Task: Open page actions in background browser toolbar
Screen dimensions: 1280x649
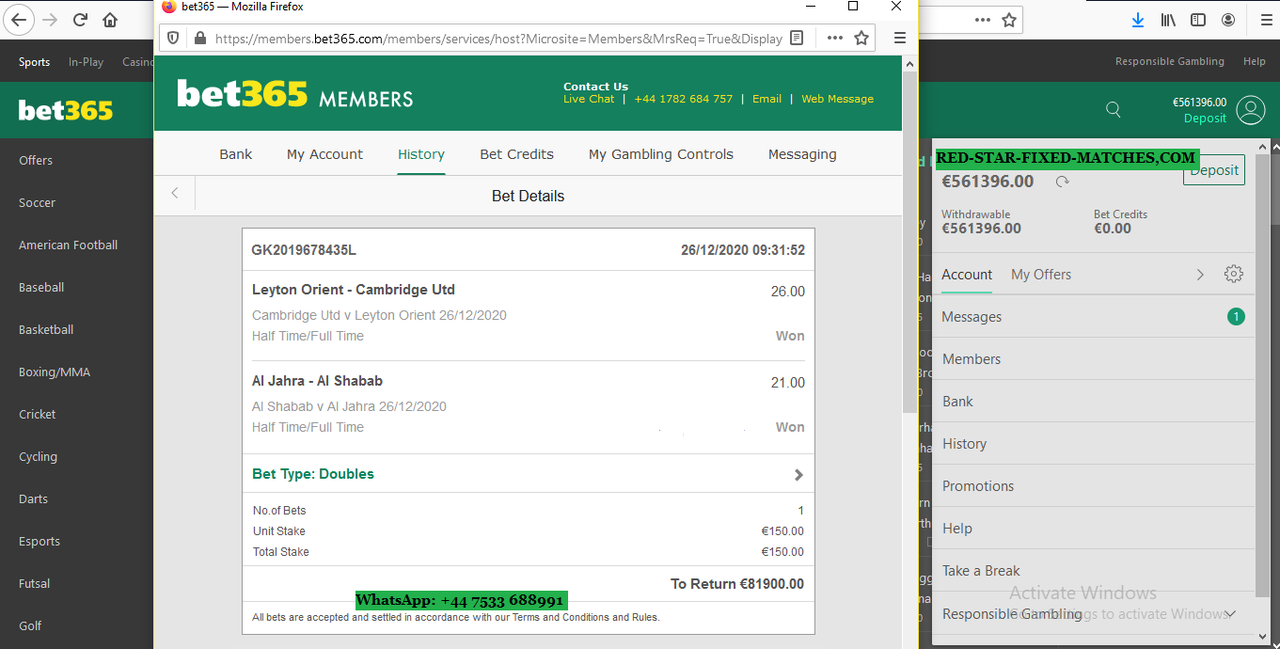Action: pyautogui.click(x=983, y=19)
